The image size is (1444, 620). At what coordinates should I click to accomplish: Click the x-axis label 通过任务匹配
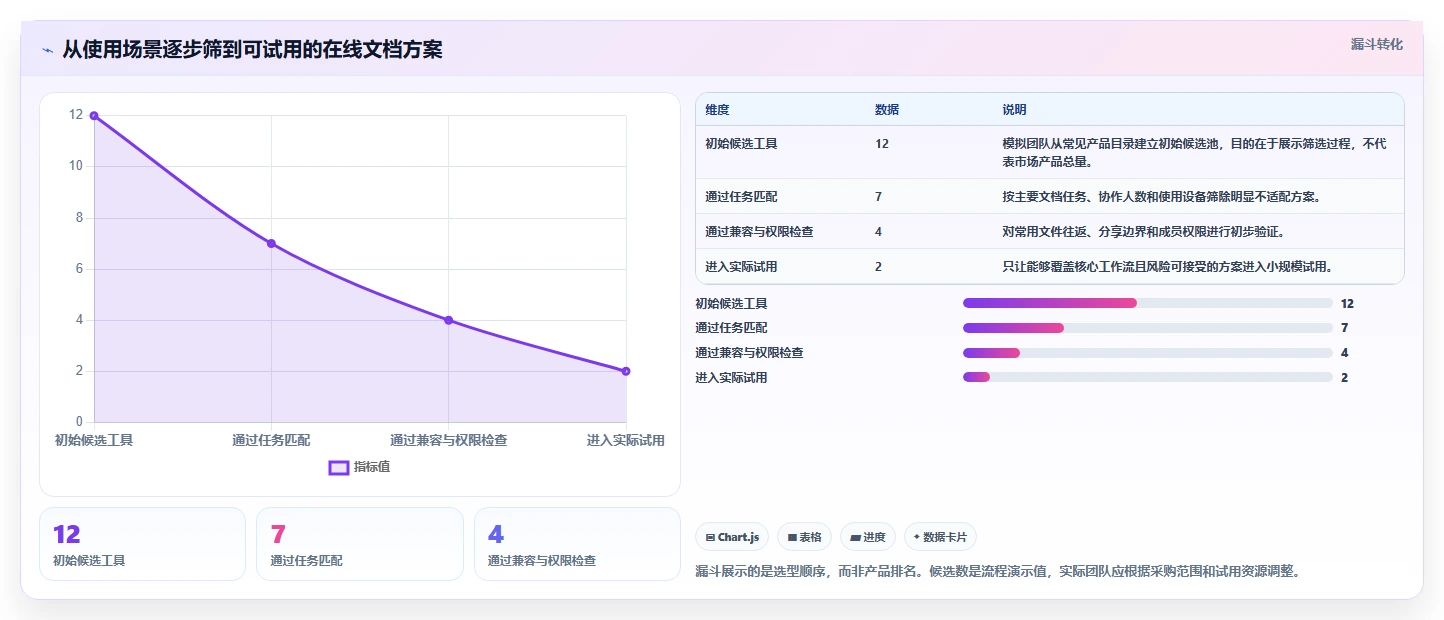click(x=271, y=440)
